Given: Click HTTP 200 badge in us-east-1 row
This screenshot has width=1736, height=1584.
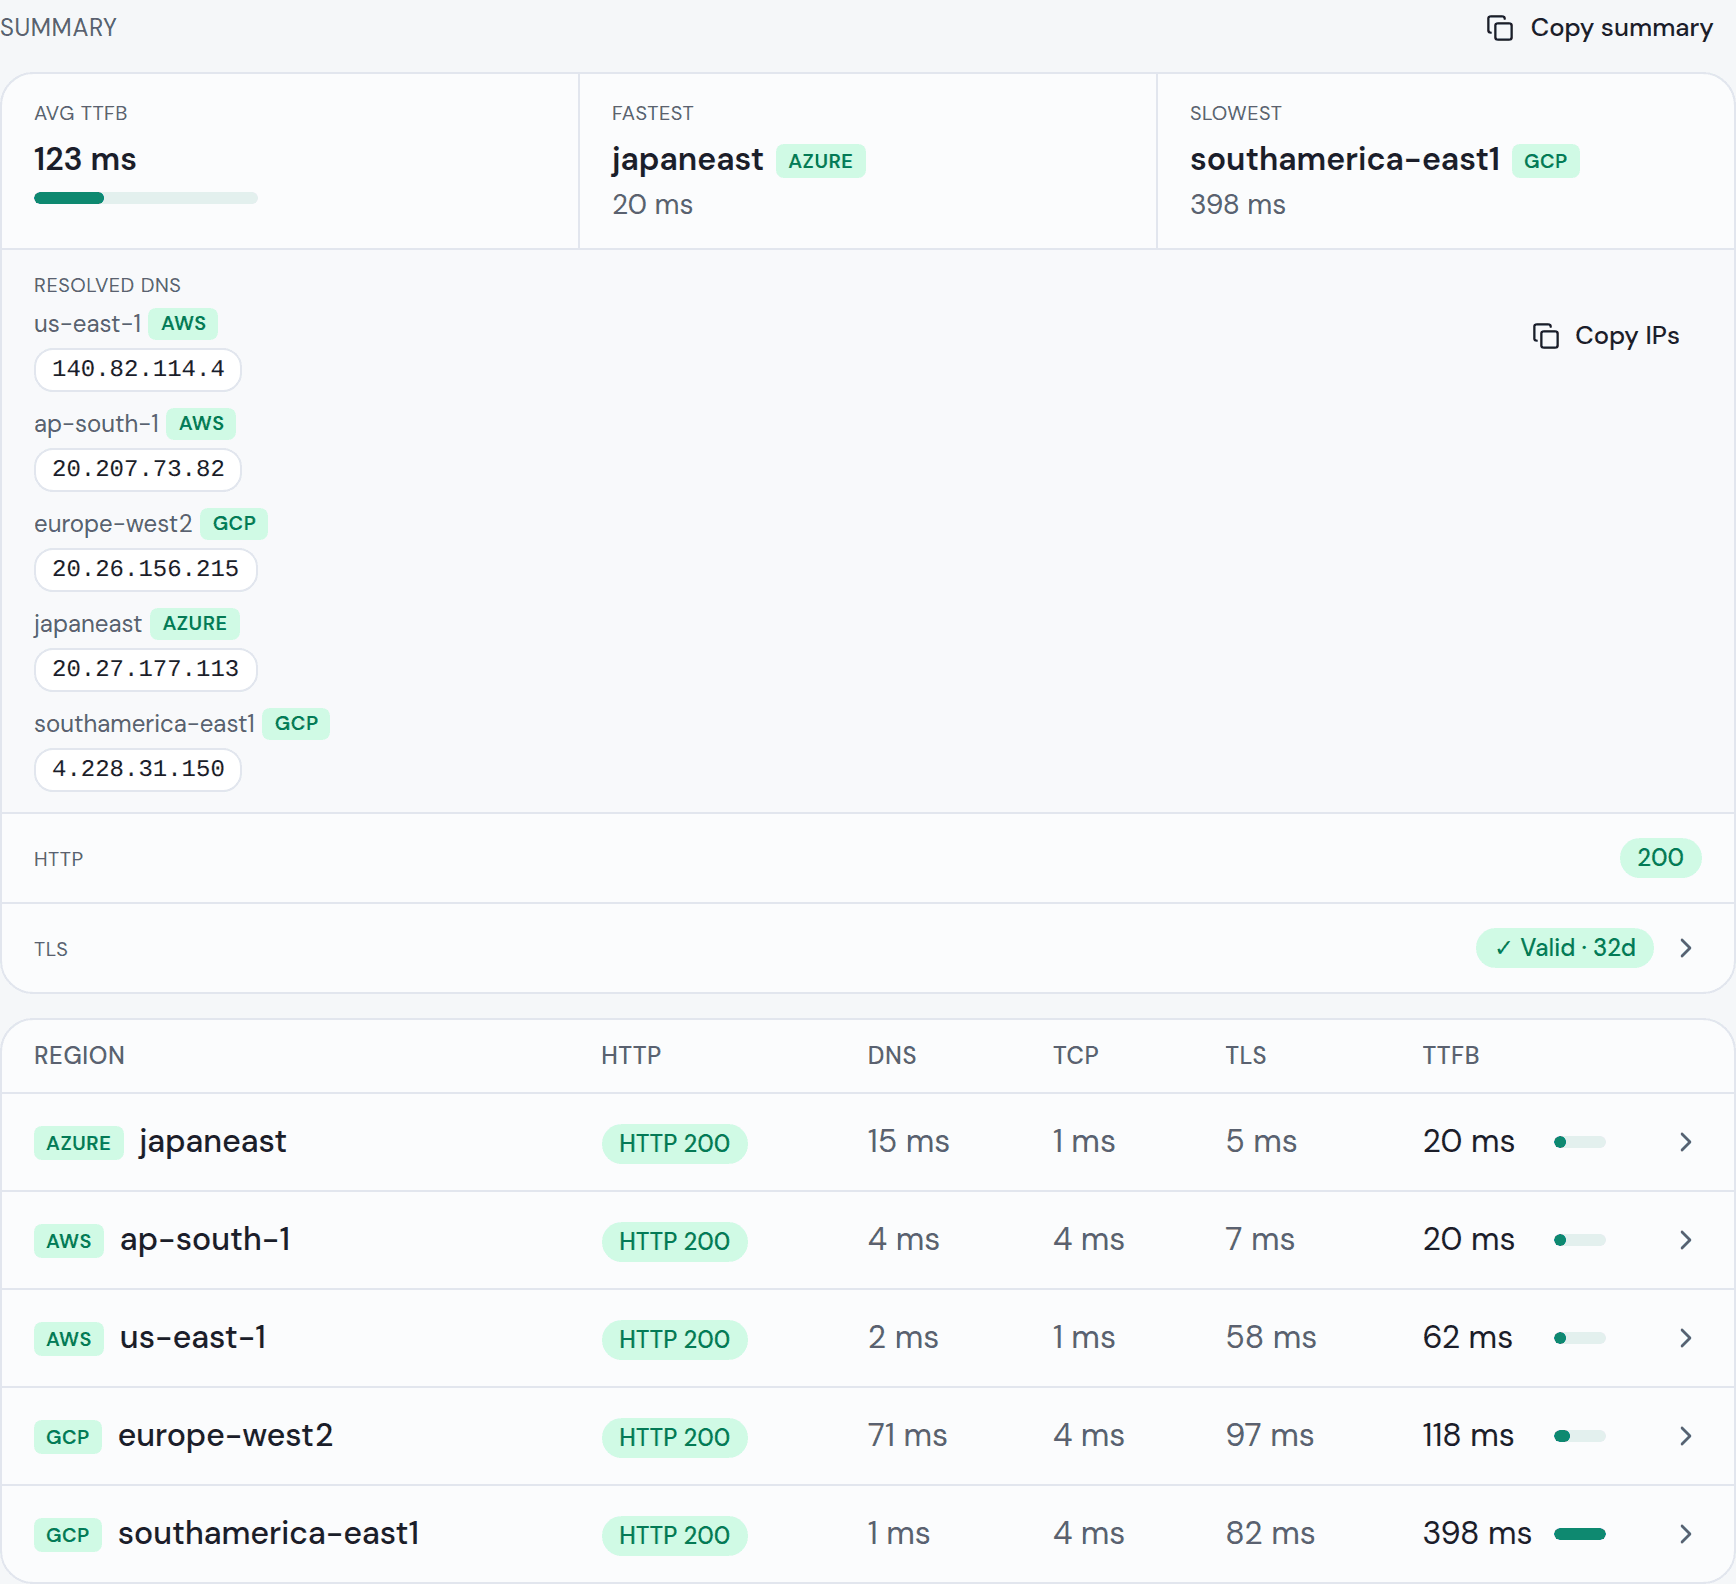Looking at the screenshot, I should (x=675, y=1339).
